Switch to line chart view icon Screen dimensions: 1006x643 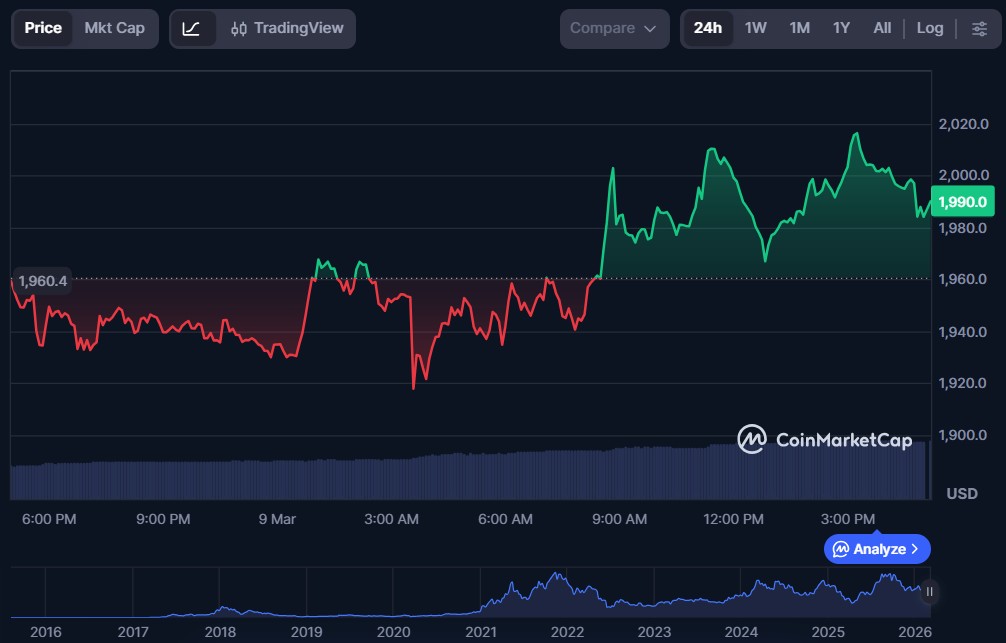coord(192,28)
